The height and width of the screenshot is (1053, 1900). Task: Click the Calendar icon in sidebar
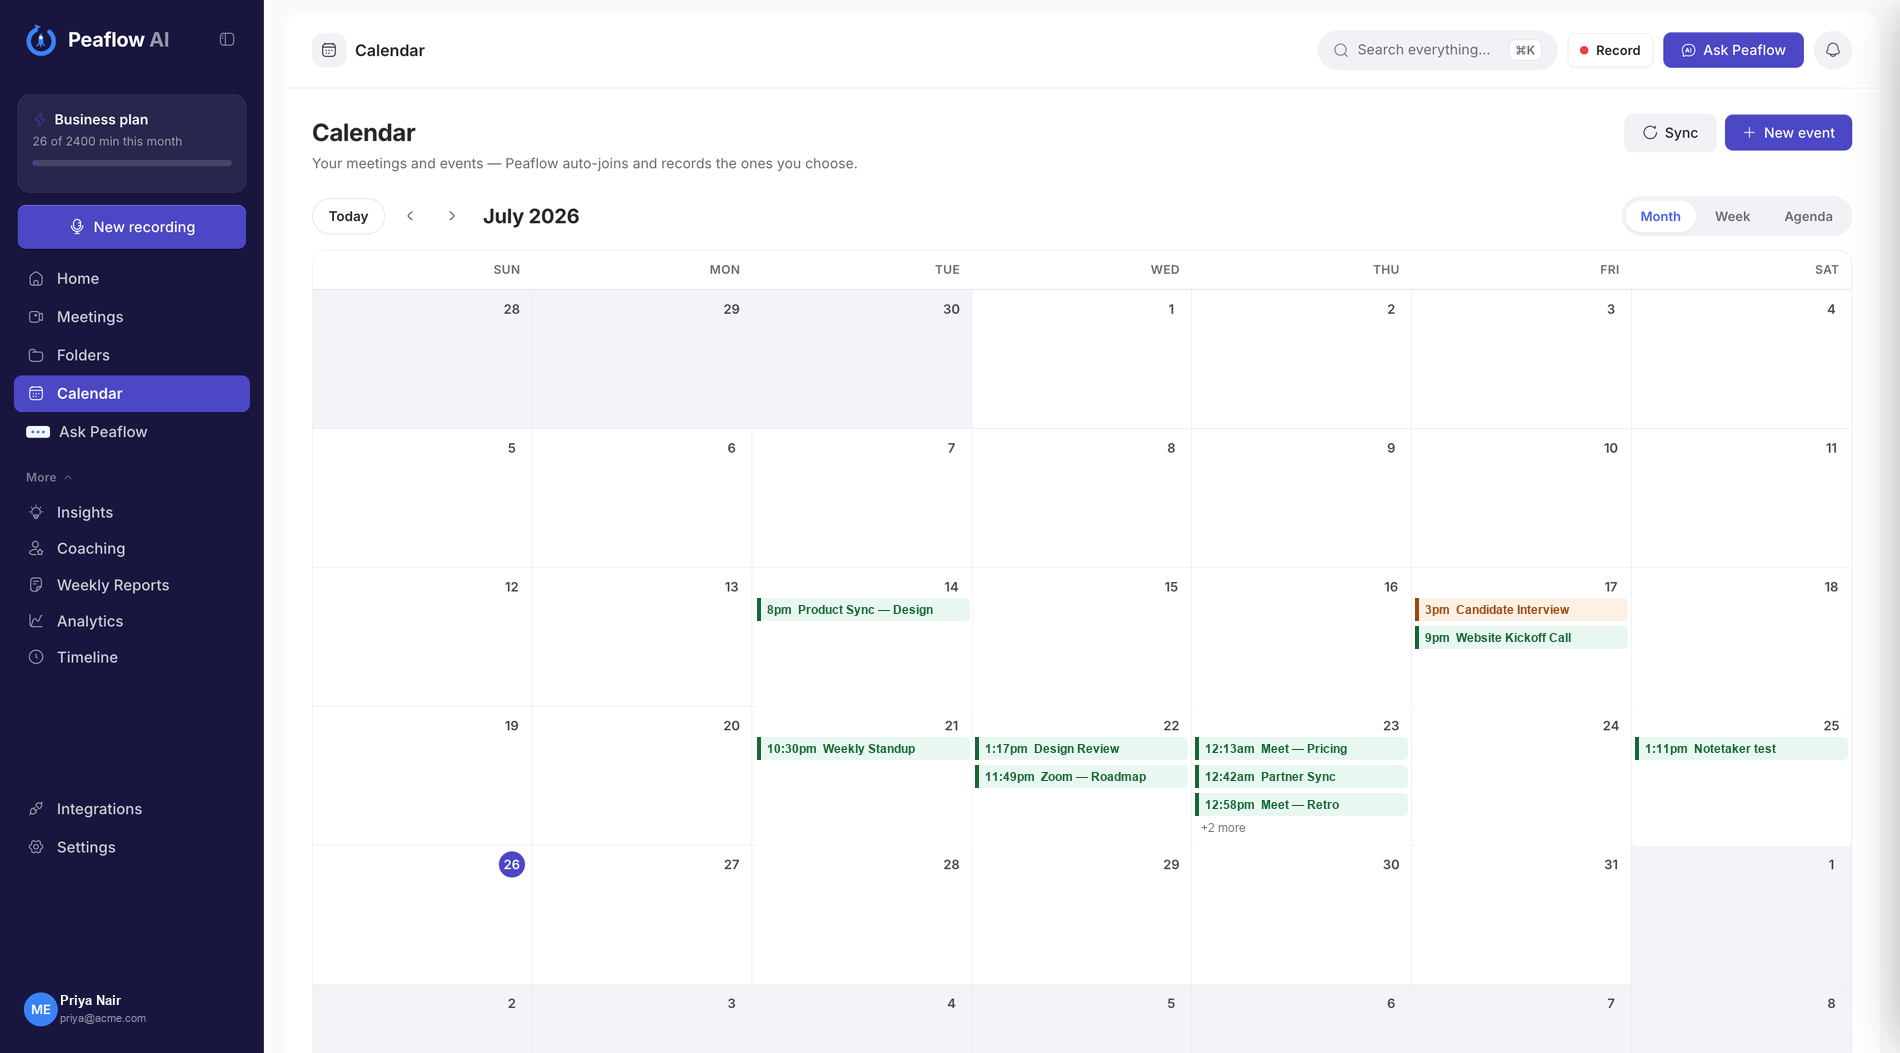point(36,394)
